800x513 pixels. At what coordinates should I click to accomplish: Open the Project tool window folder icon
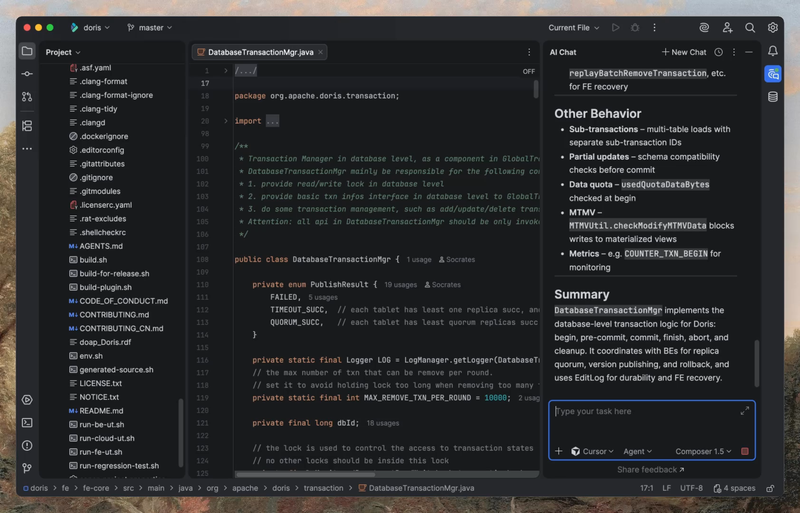27,51
